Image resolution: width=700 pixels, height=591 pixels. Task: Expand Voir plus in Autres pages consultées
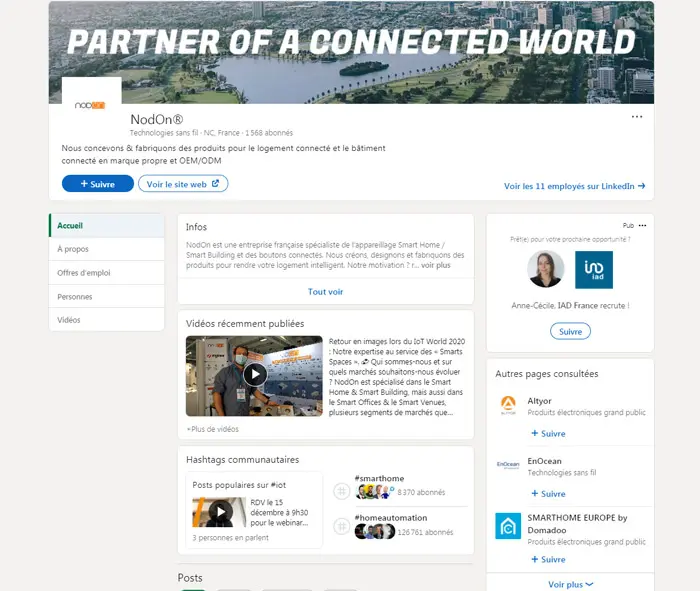click(x=570, y=584)
